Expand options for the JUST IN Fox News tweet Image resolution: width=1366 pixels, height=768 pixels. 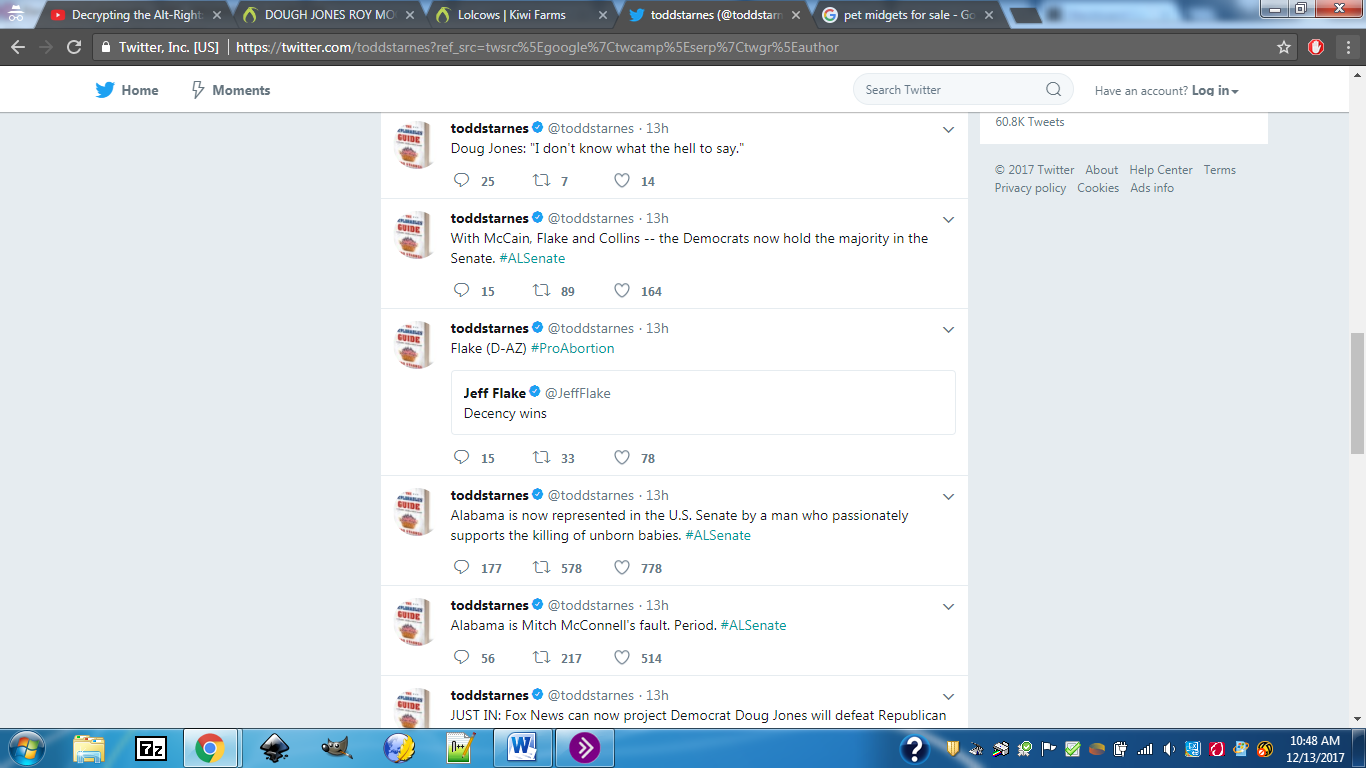point(949,696)
